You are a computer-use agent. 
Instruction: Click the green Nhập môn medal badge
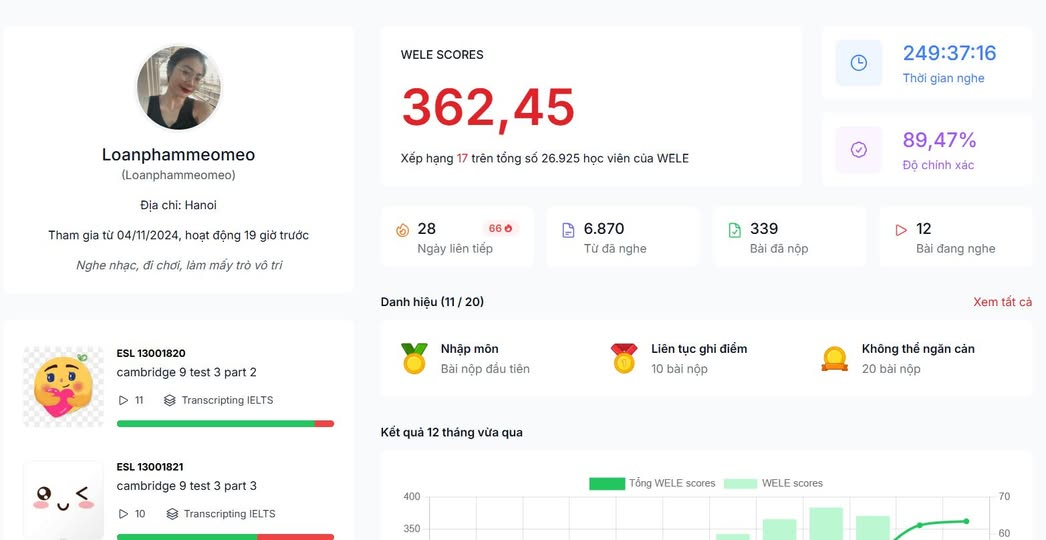click(x=414, y=358)
